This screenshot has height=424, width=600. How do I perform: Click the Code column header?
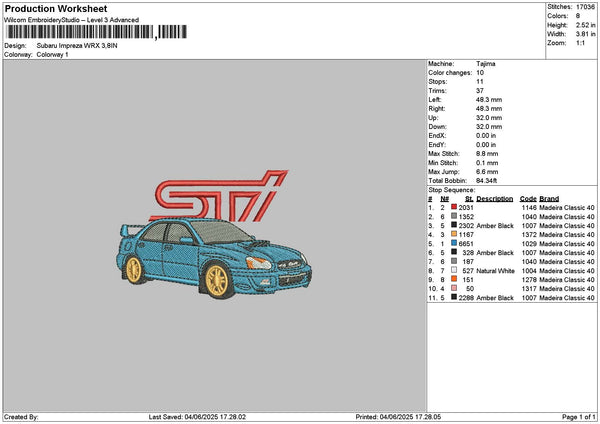pos(528,199)
